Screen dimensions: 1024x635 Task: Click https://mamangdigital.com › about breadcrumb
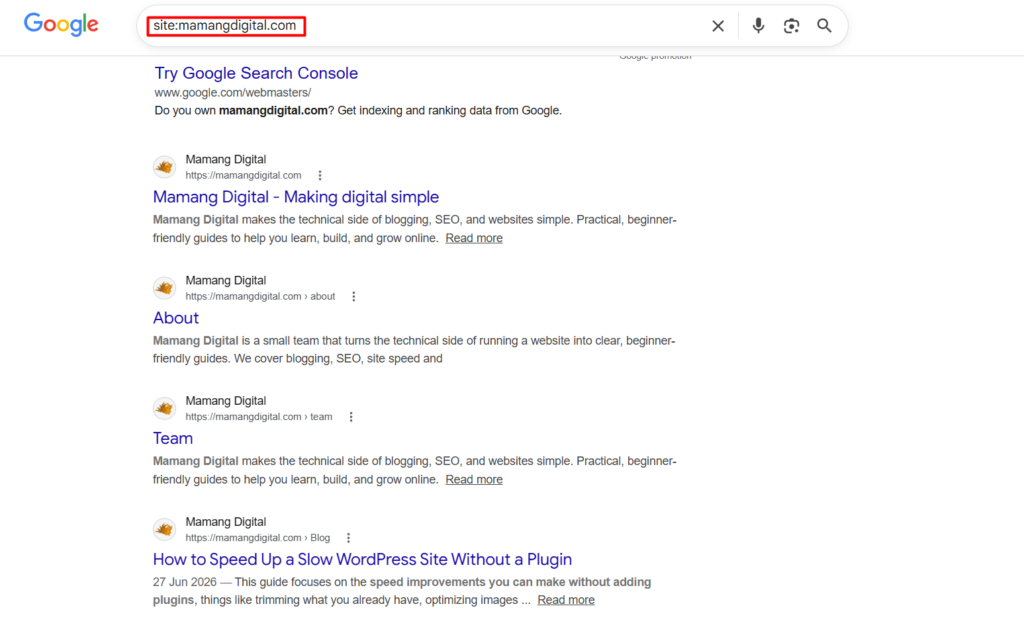point(261,297)
